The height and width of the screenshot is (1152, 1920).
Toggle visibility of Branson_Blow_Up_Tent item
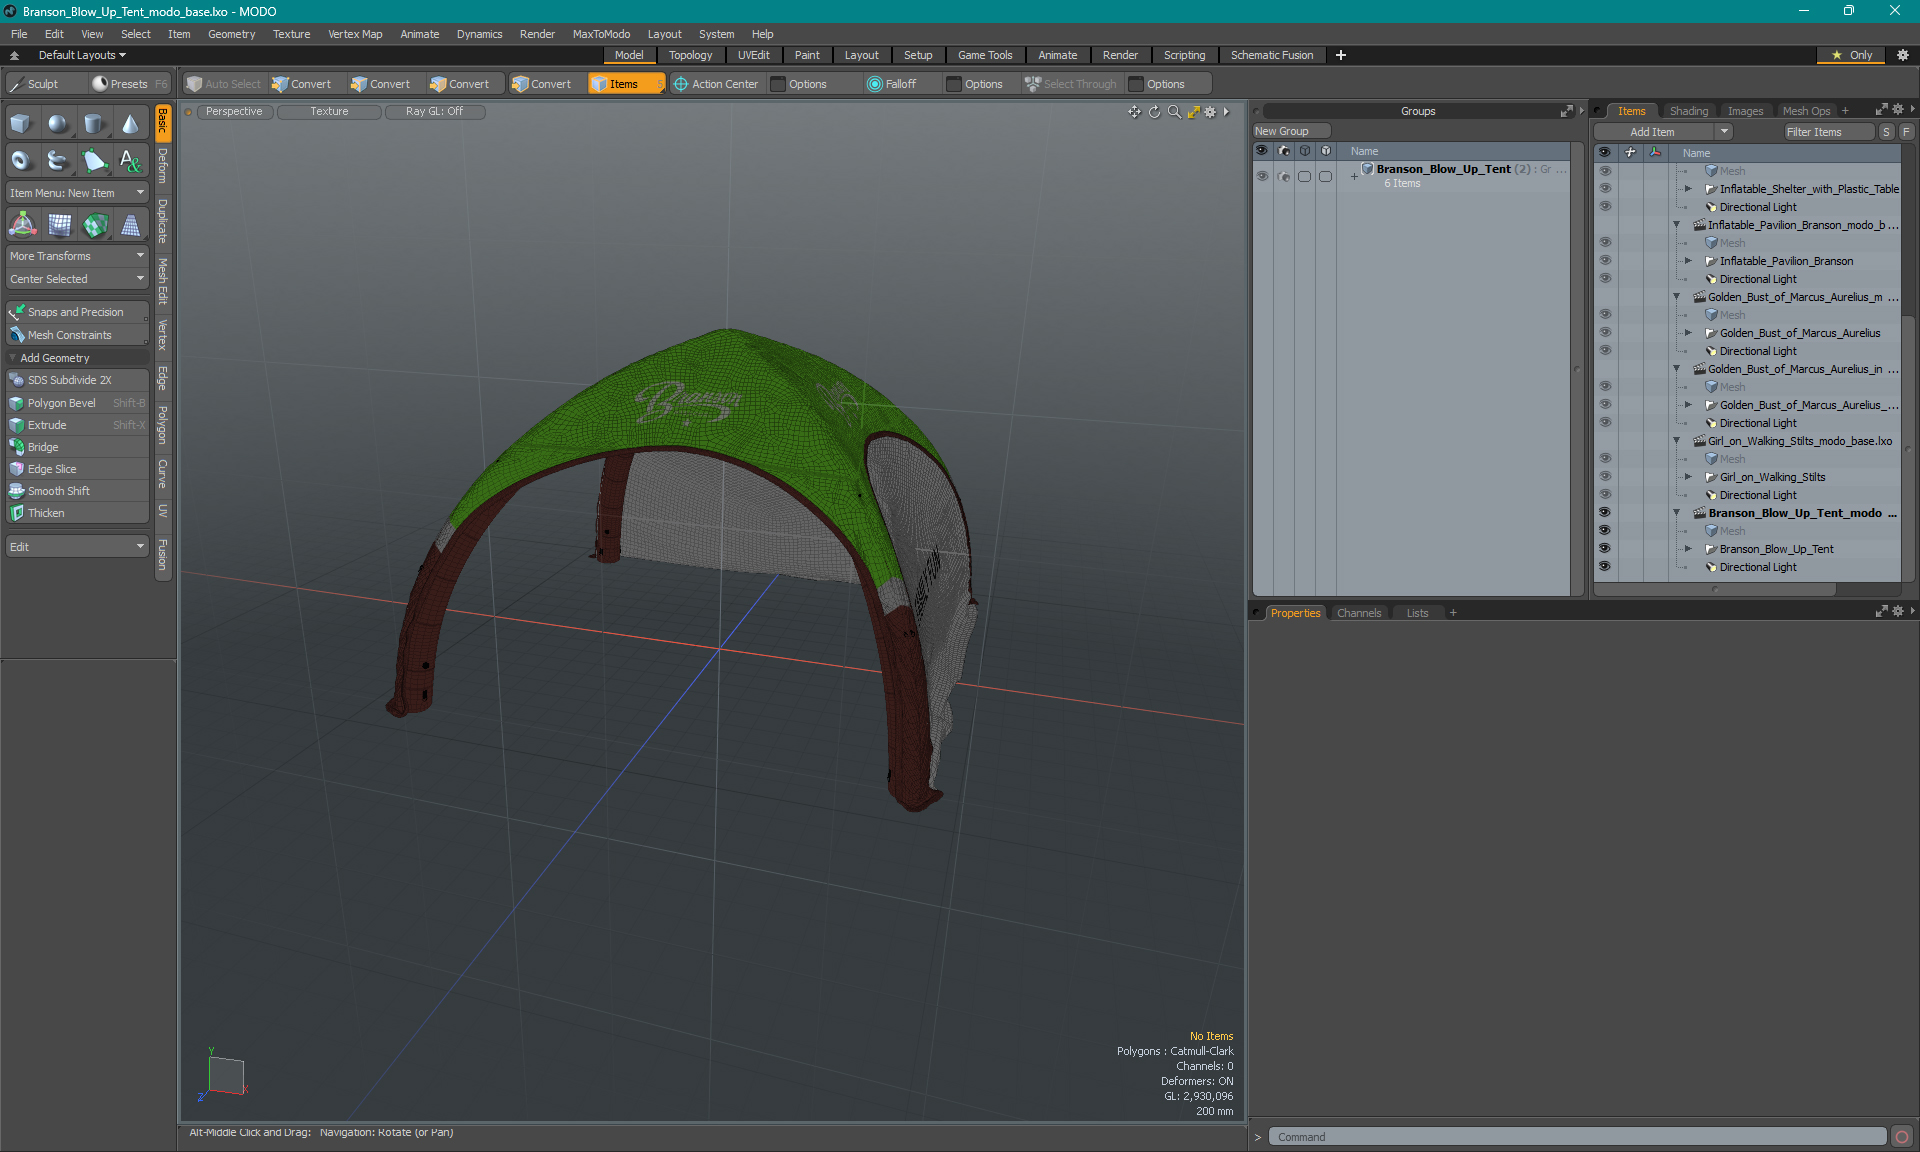(x=1604, y=549)
